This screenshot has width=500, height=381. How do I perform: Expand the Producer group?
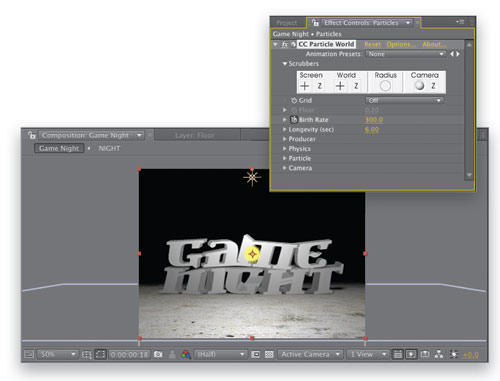(x=285, y=139)
